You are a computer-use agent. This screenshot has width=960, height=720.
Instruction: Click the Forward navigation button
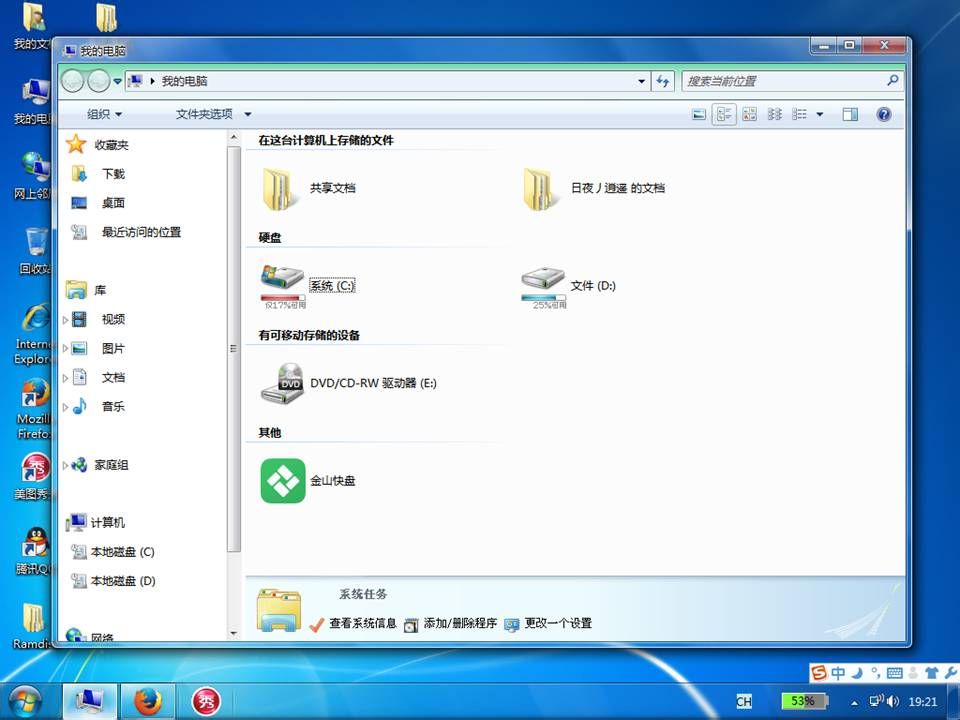tap(98, 81)
